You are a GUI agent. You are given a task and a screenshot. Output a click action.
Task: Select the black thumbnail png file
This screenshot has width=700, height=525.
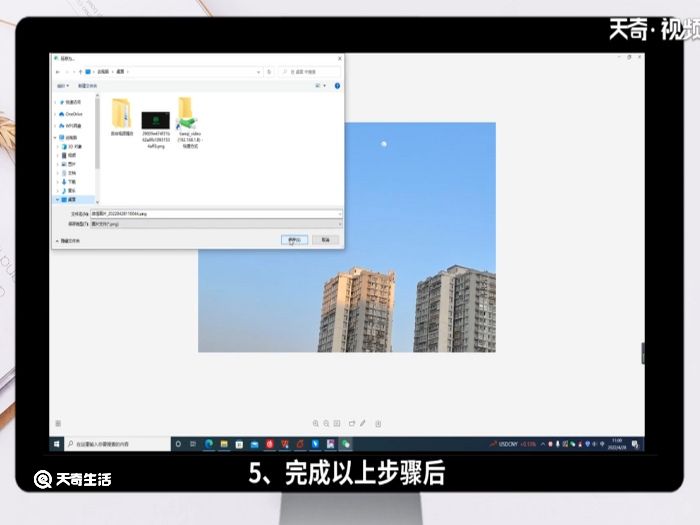coord(156,129)
